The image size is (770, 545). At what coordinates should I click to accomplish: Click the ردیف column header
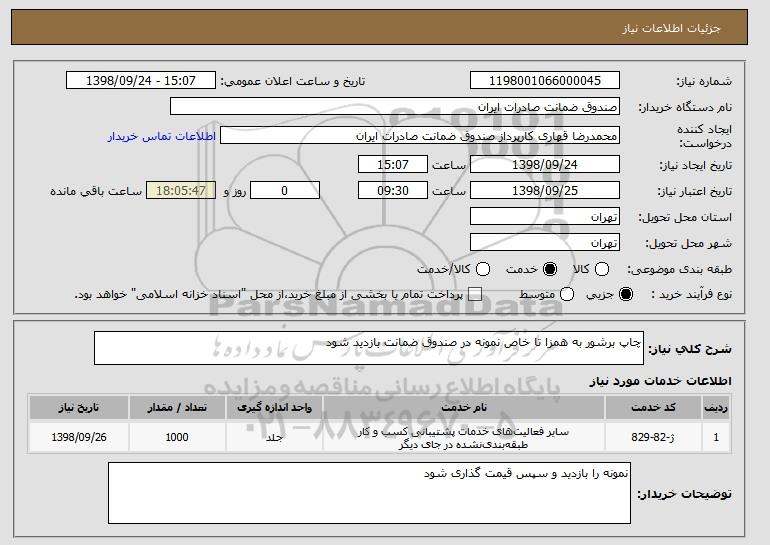[716, 408]
